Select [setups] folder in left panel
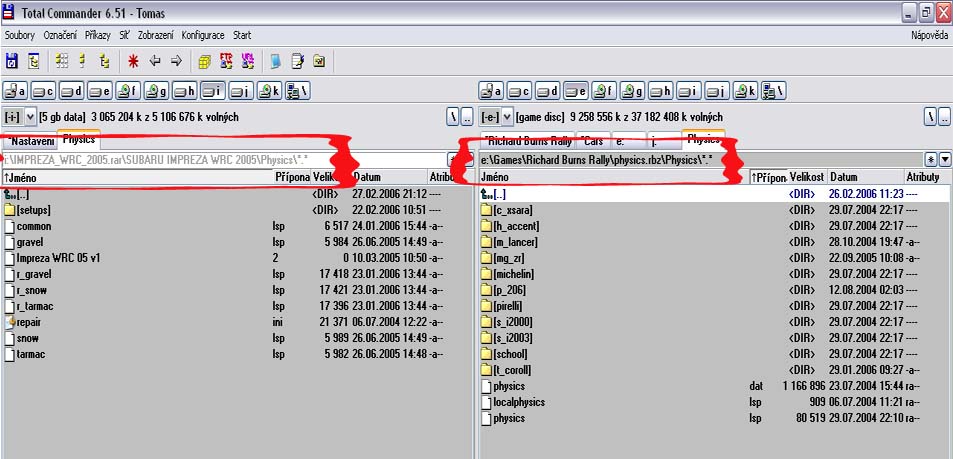The height and width of the screenshot is (459, 953). [x=33, y=210]
